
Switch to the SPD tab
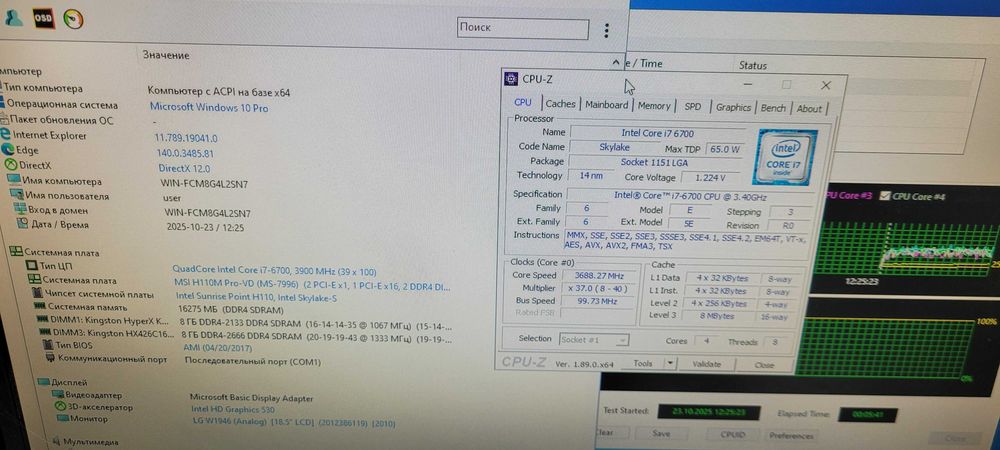(693, 106)
